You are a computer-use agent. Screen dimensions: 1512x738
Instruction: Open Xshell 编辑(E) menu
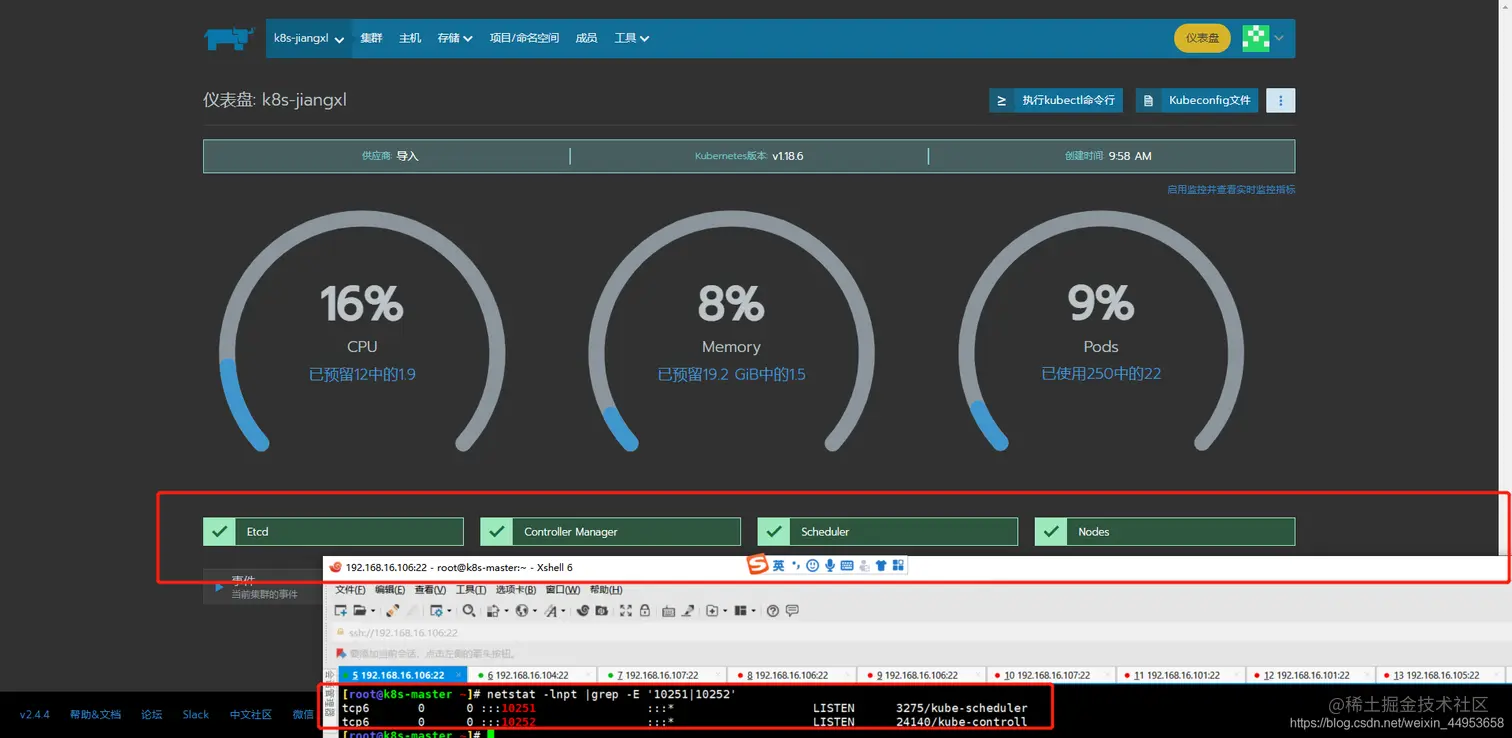(390, 590)
